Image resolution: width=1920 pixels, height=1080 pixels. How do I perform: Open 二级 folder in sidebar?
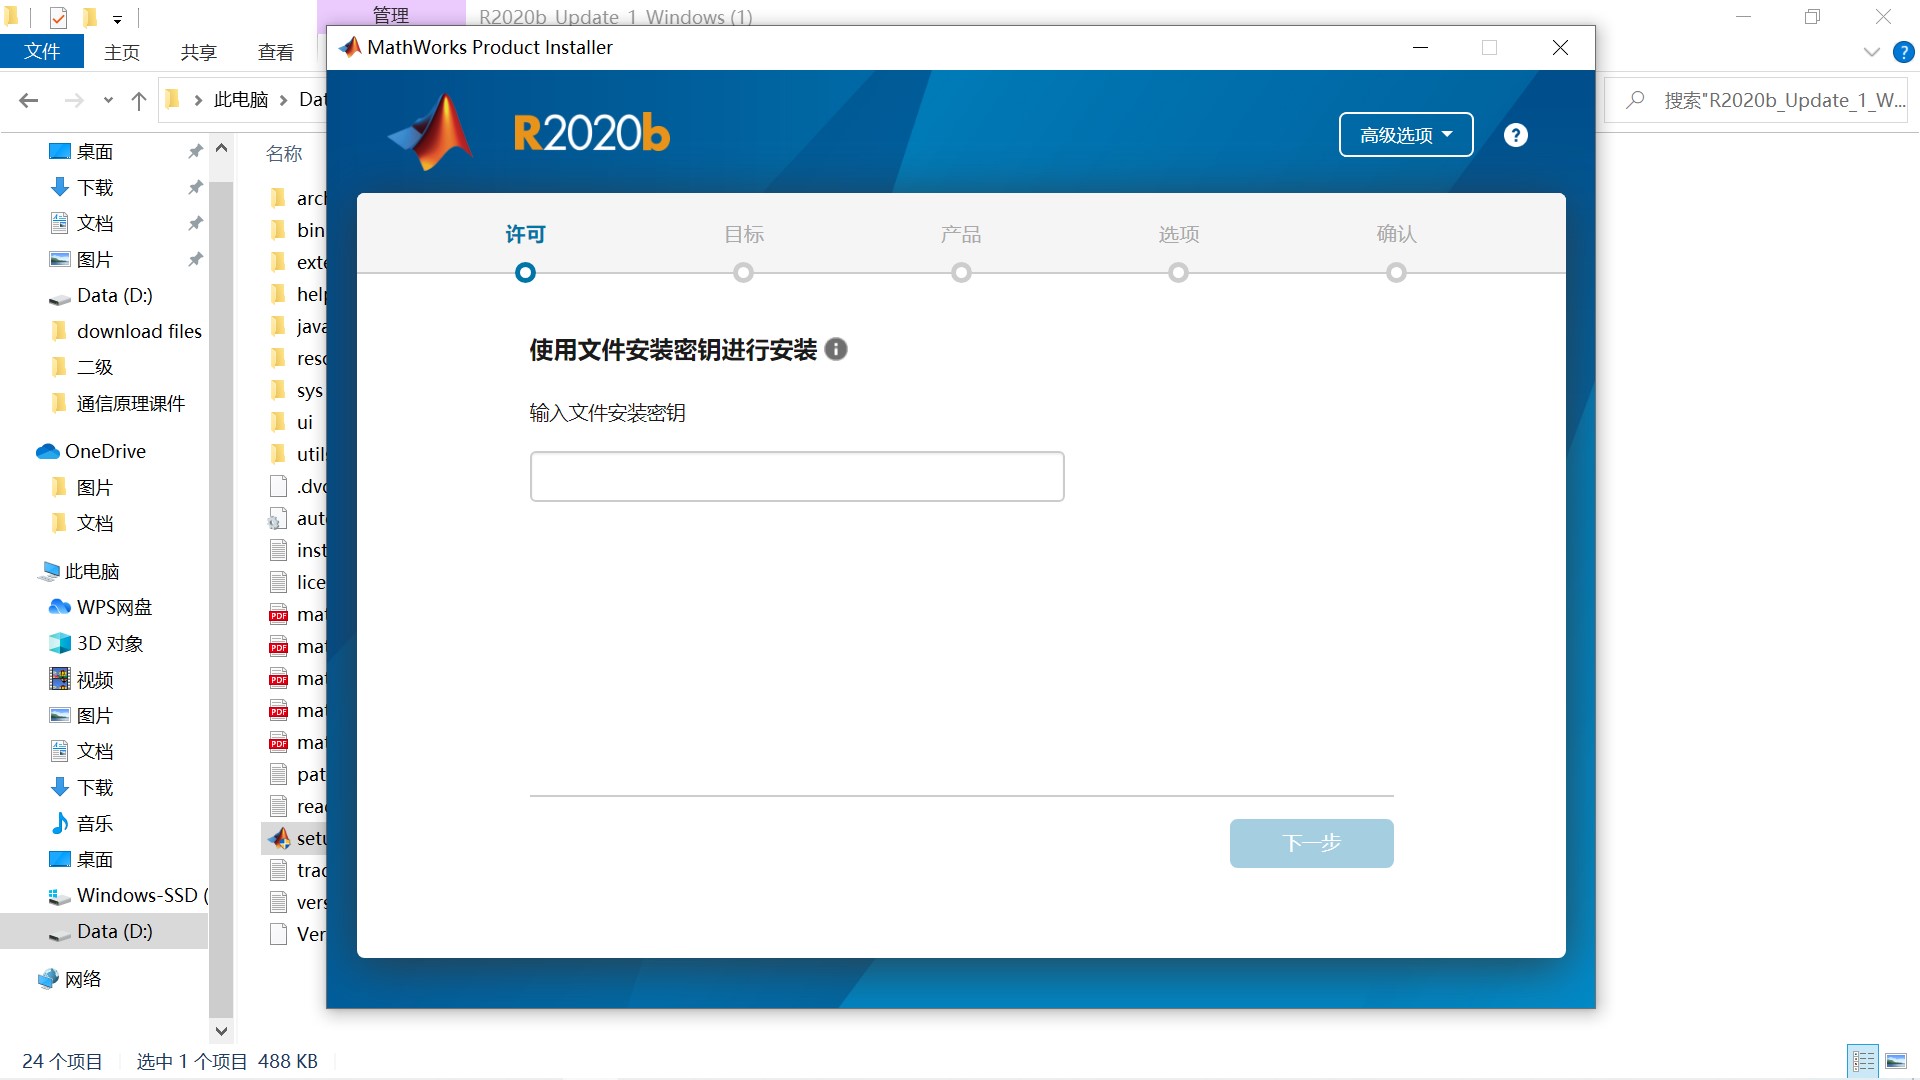click(95, 367)
